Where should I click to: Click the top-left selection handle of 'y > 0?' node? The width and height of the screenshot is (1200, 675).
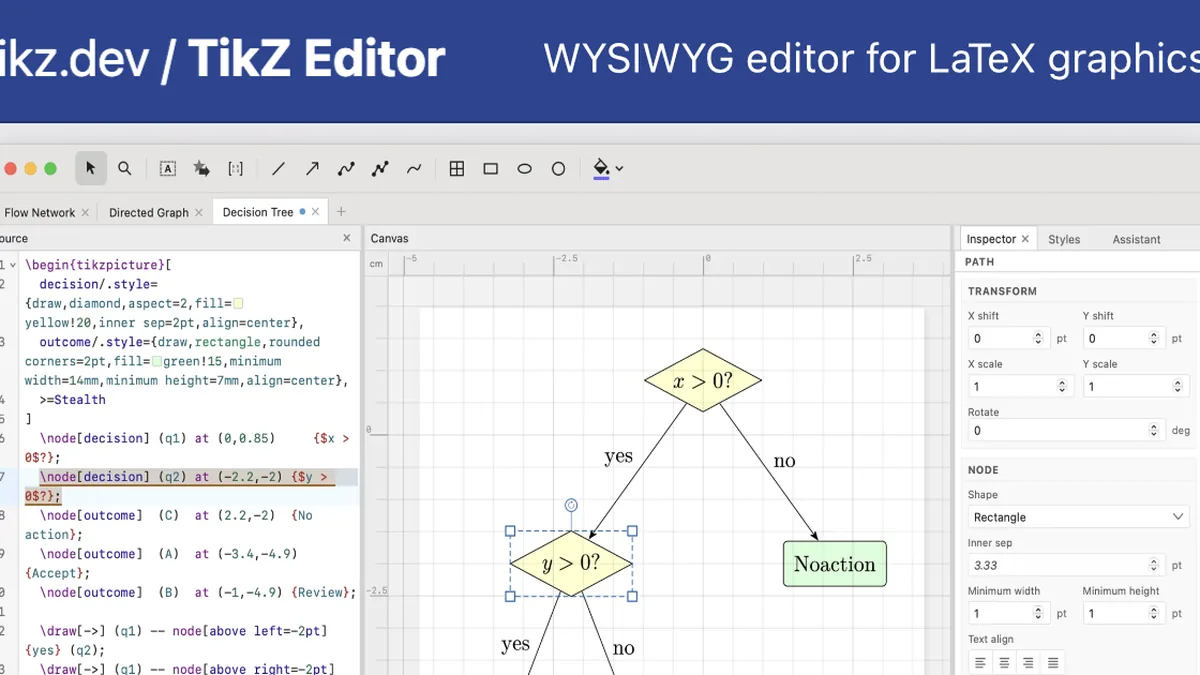[x=510, y=531]
